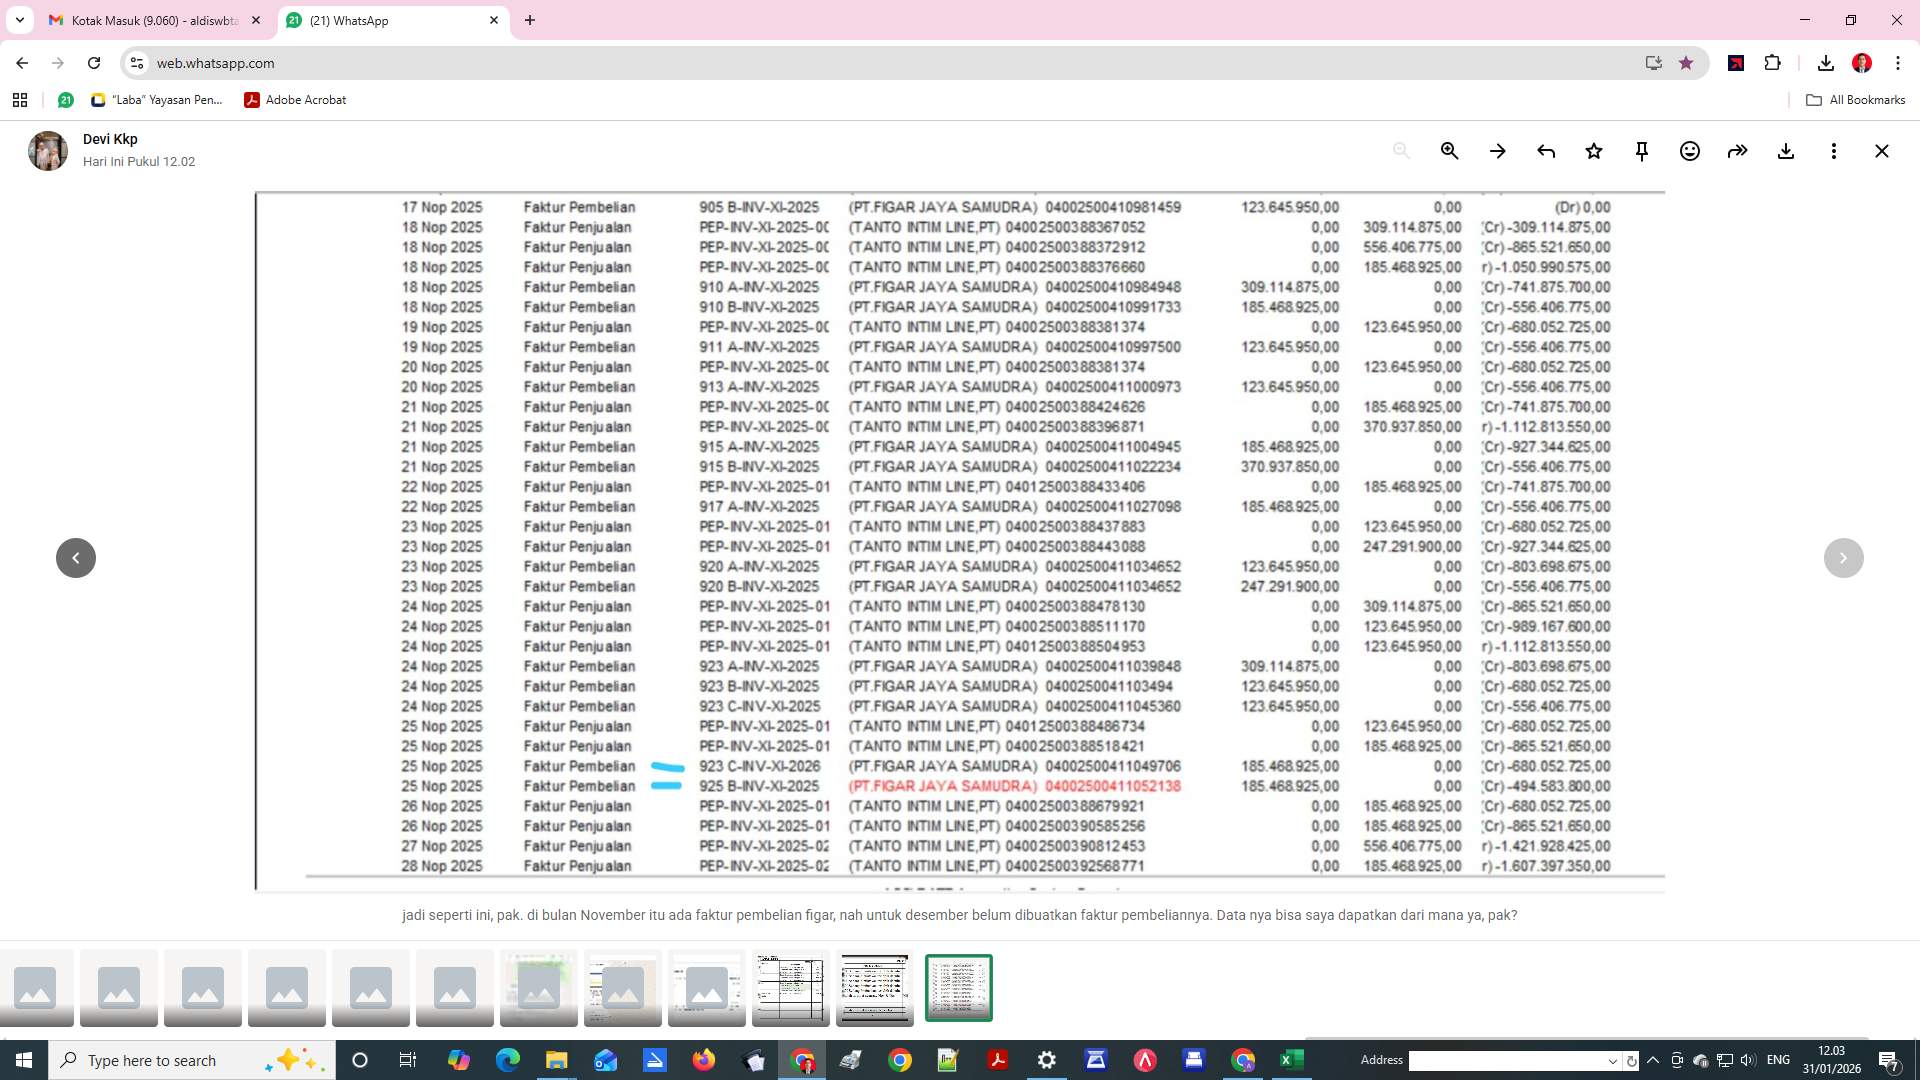Select the last spreadsheet thumbnail below

pos(958,988)
